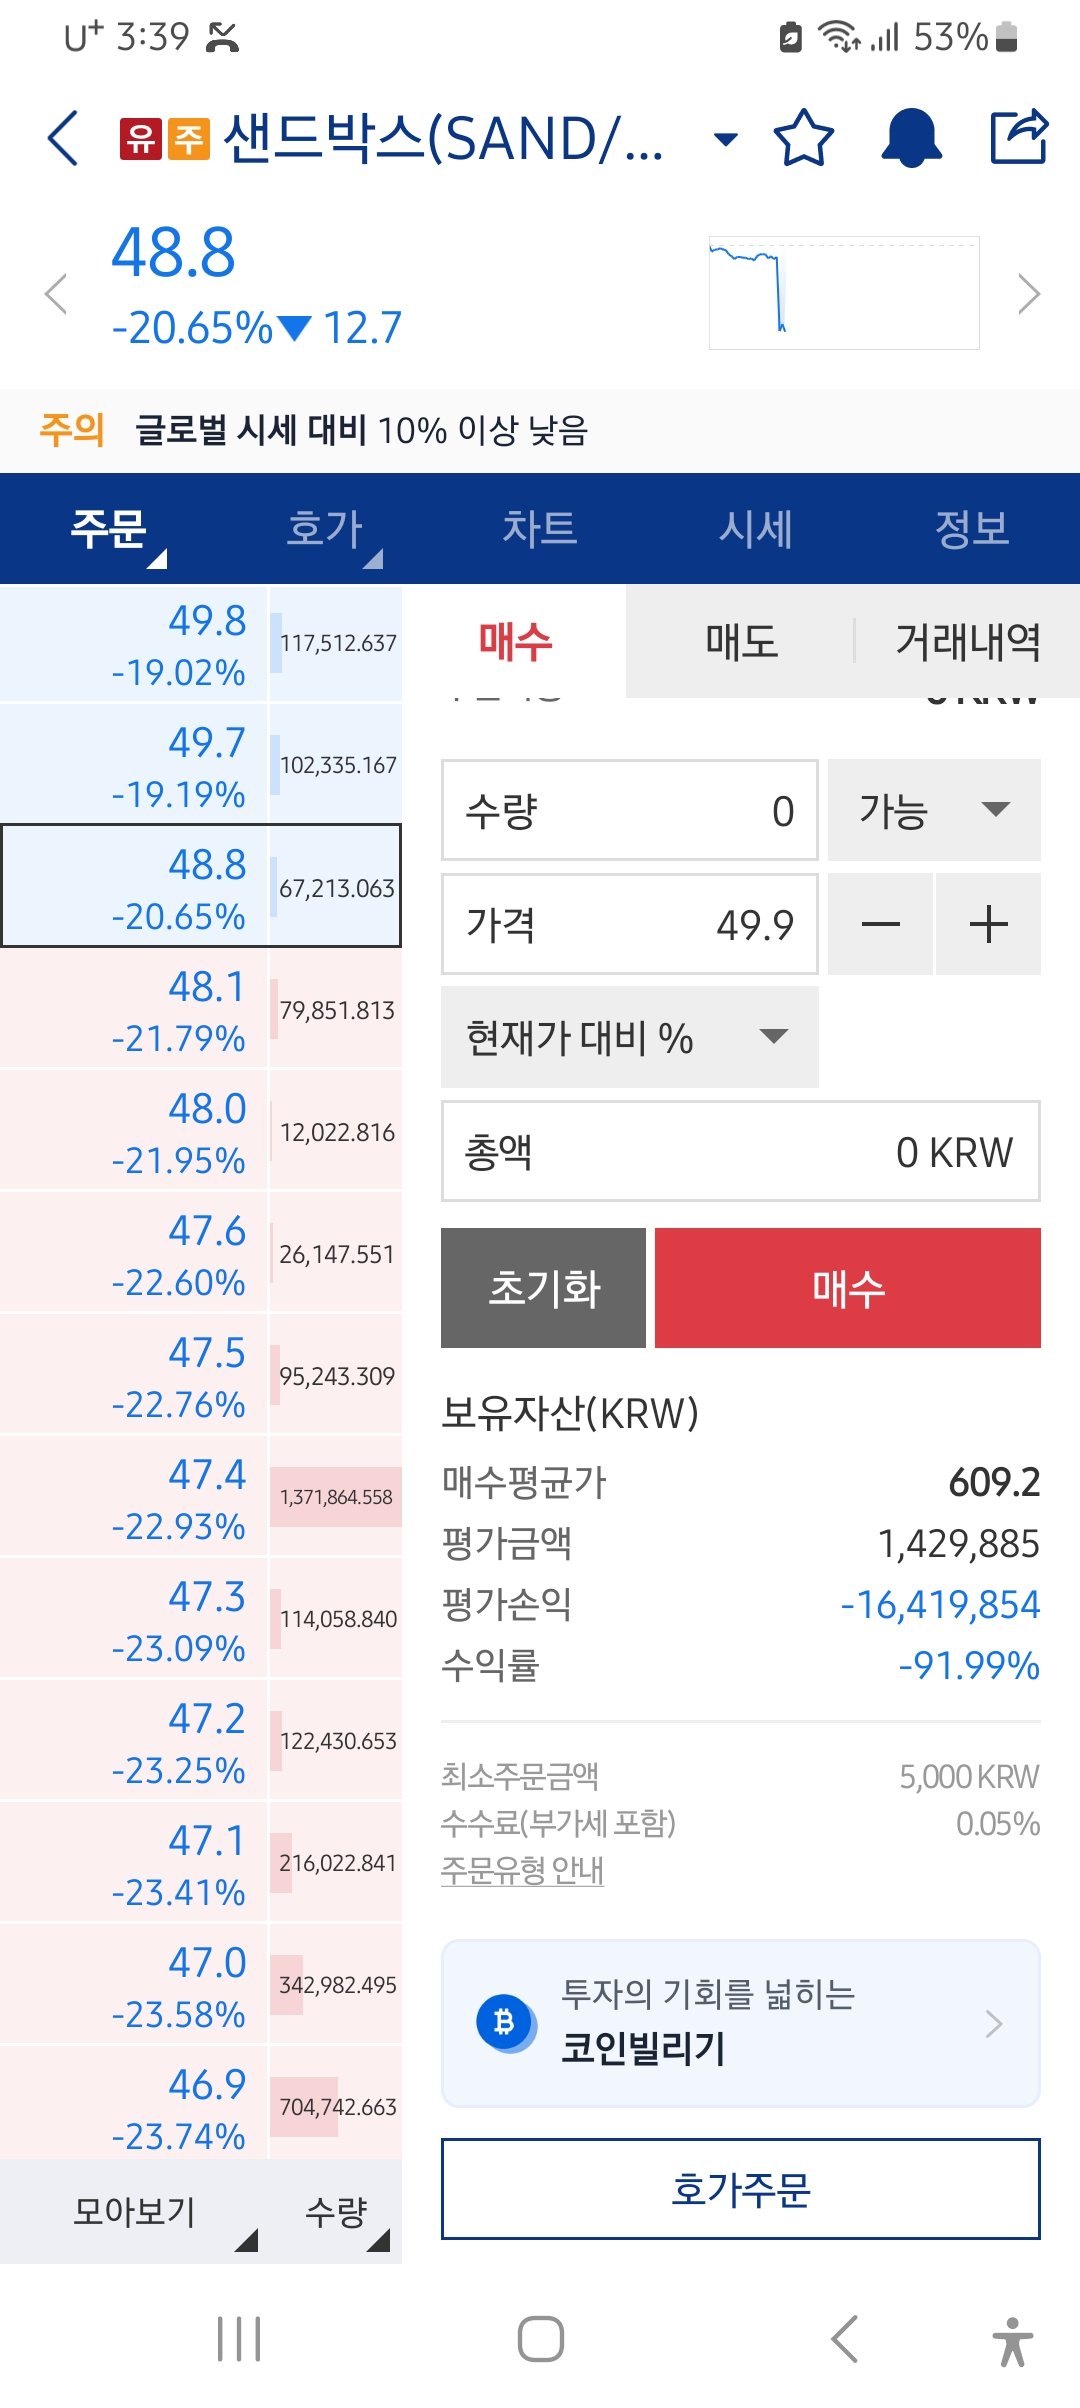Screen dimensions: 1080x2408
Task: Open the 거래내역 tab
Action: [968, 641]
